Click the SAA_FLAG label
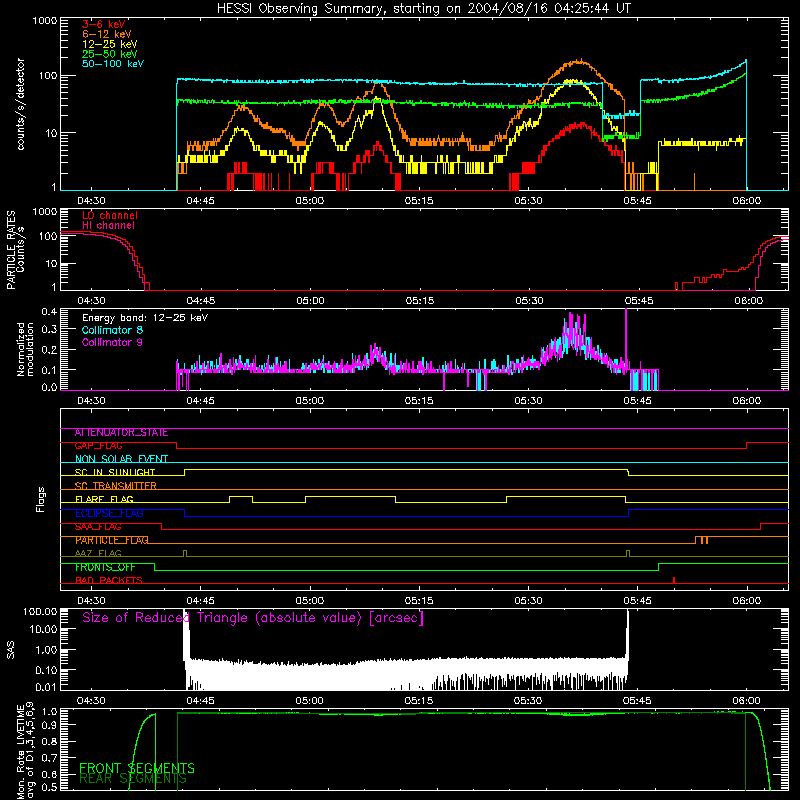800x800 pixels. click(x=98, y=527)
